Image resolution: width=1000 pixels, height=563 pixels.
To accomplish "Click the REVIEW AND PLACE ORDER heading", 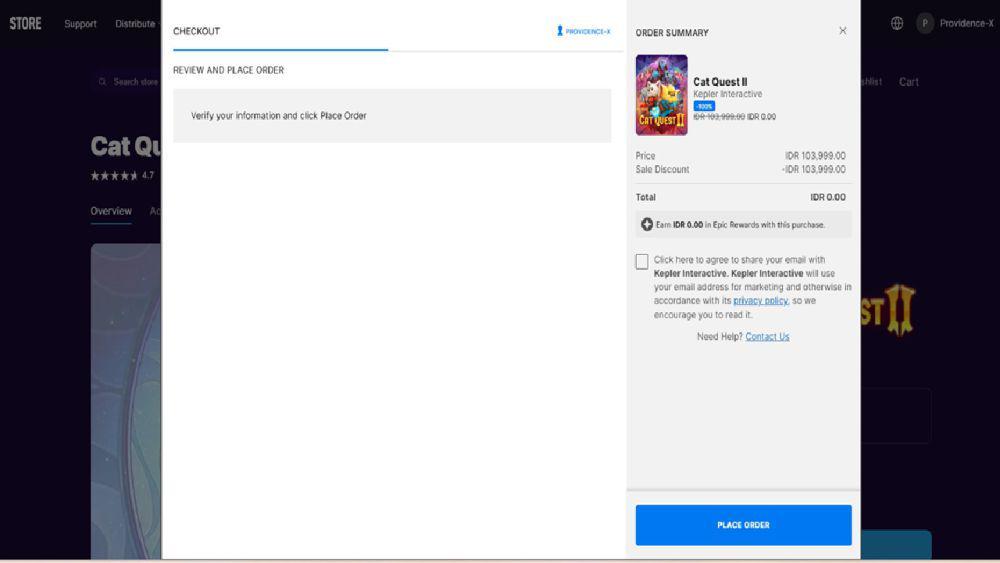I will 228,70.
